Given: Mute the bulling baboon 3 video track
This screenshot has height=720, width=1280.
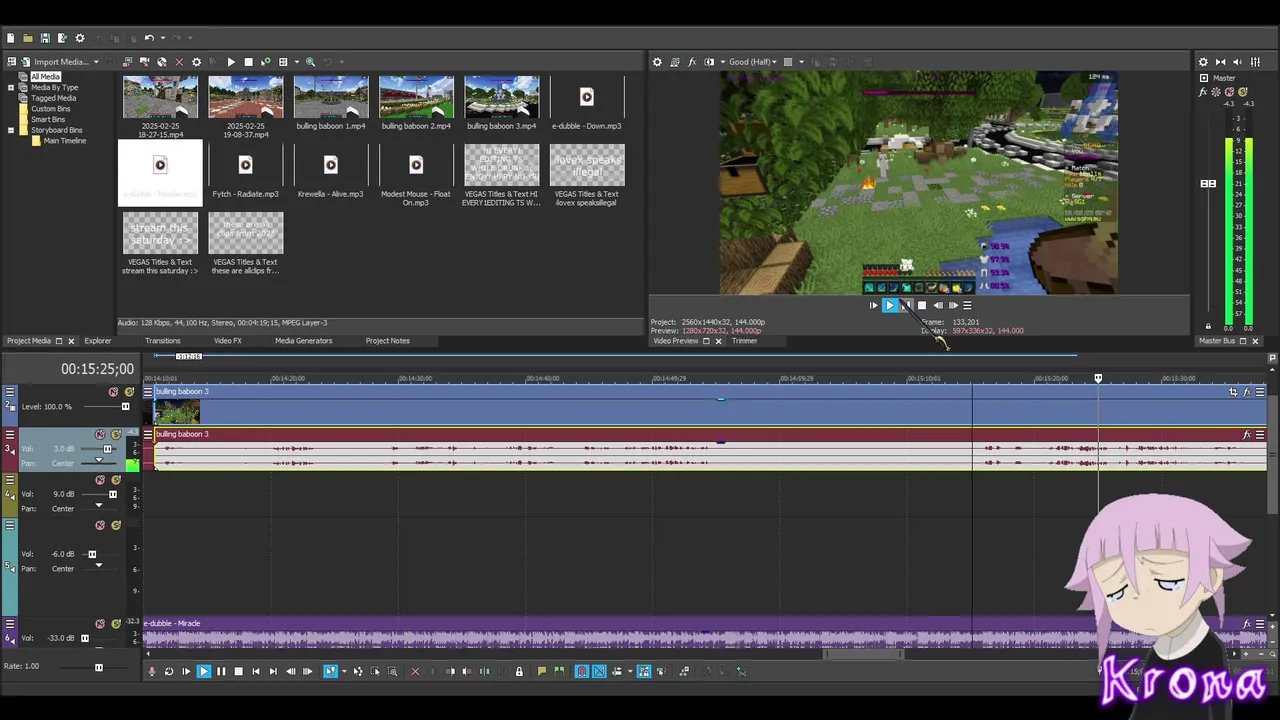Looking at the screenshot, I should point(113,392).
